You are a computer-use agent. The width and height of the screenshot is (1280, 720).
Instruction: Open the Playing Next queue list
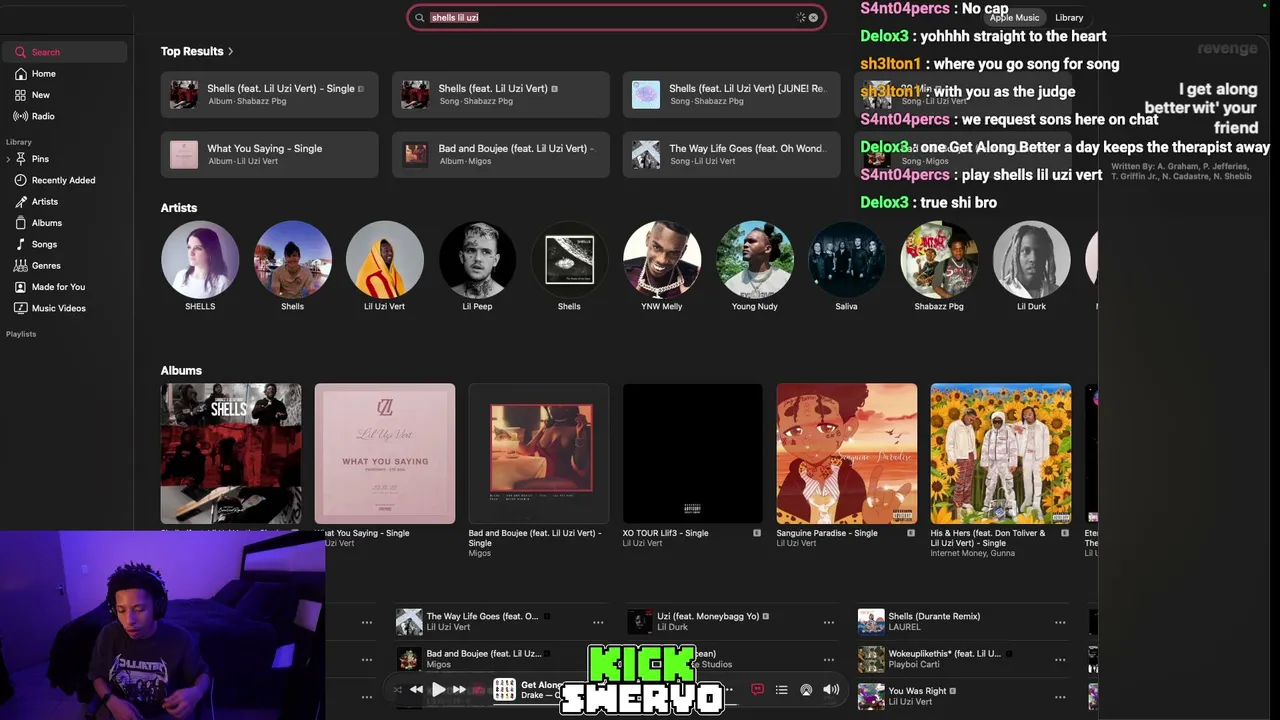(781, 689)
